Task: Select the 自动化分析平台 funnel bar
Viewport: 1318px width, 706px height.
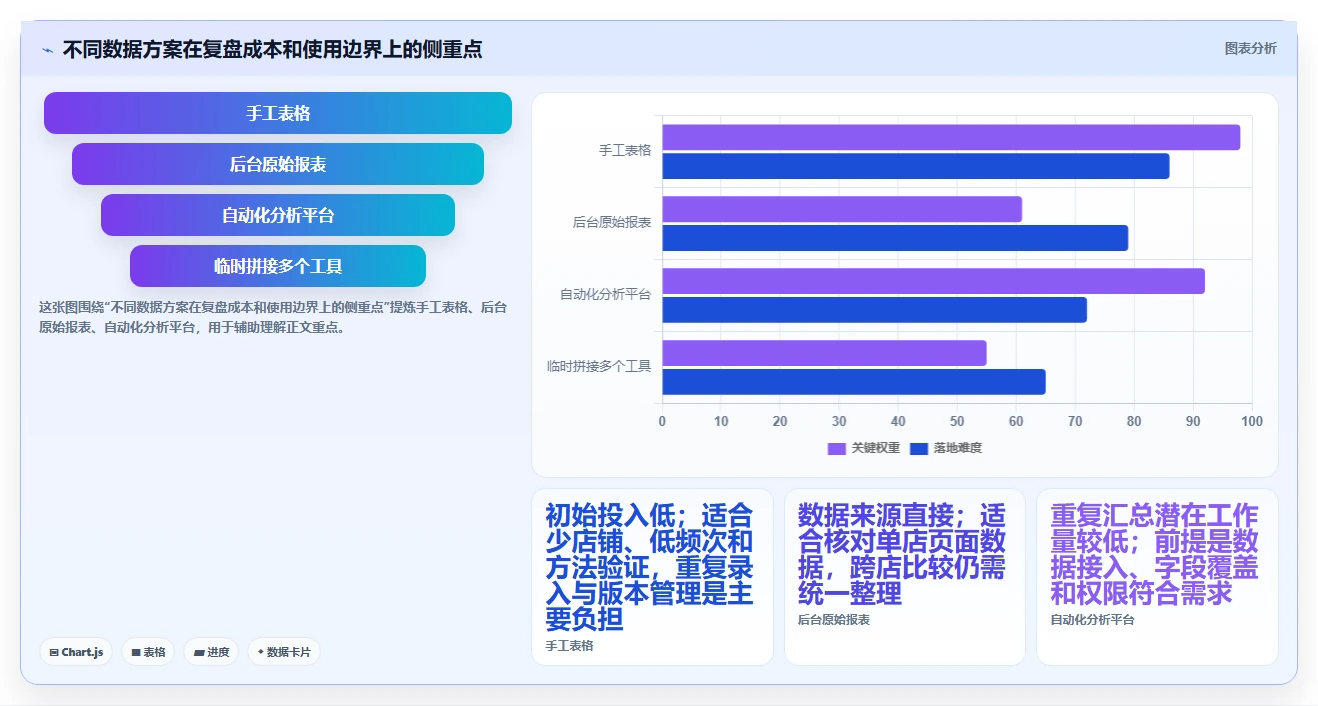Action: pos(278,215)
